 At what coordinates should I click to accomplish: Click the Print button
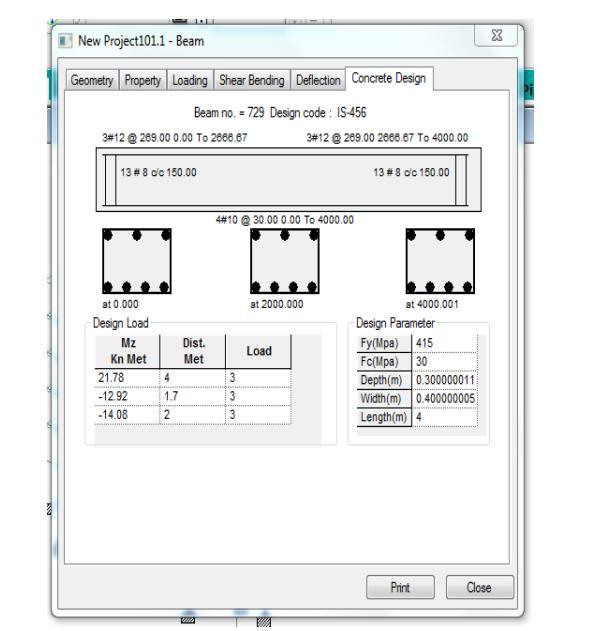click(x=400, y=587)
